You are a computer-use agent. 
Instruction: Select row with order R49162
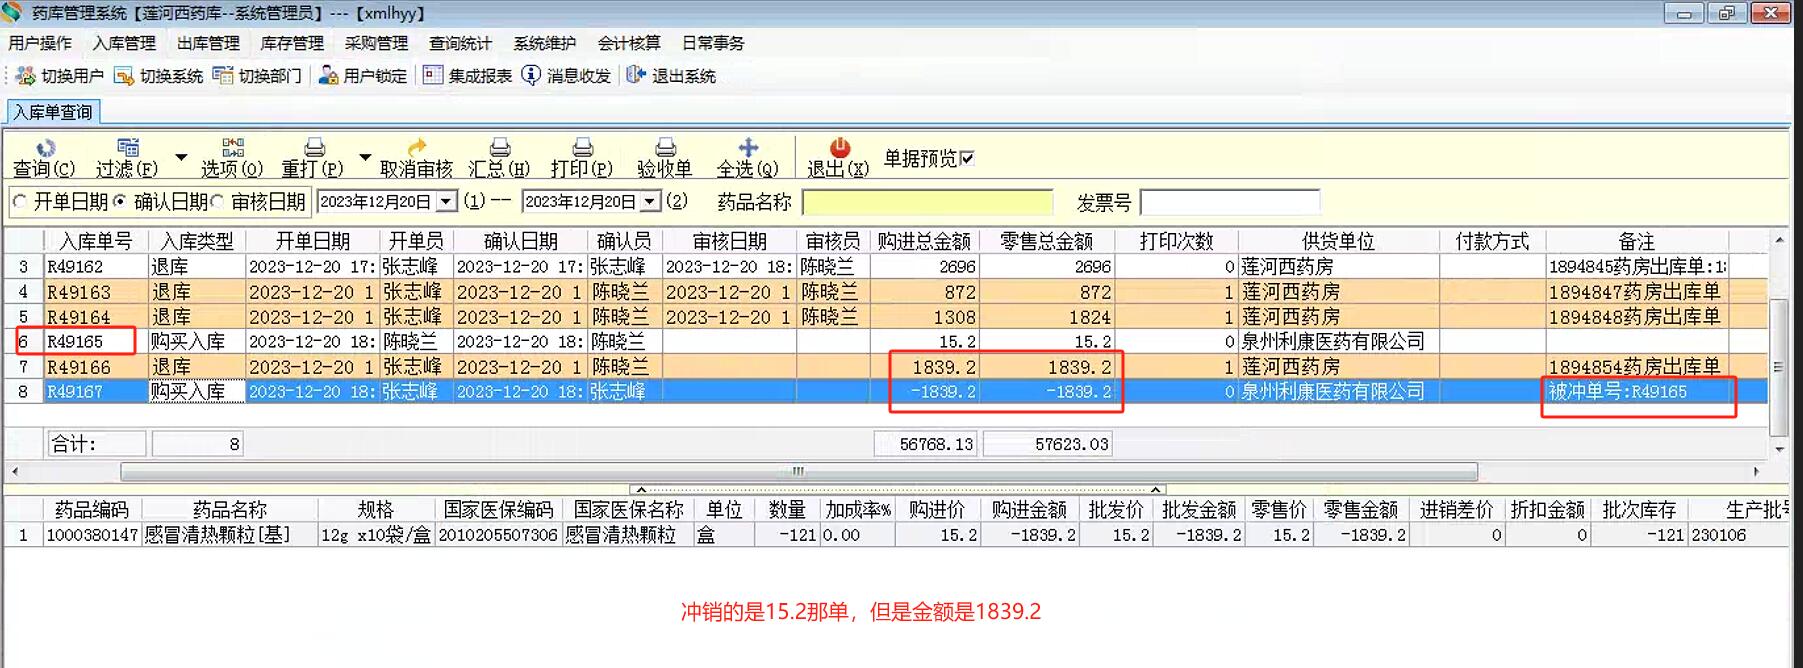pos(885,267)
